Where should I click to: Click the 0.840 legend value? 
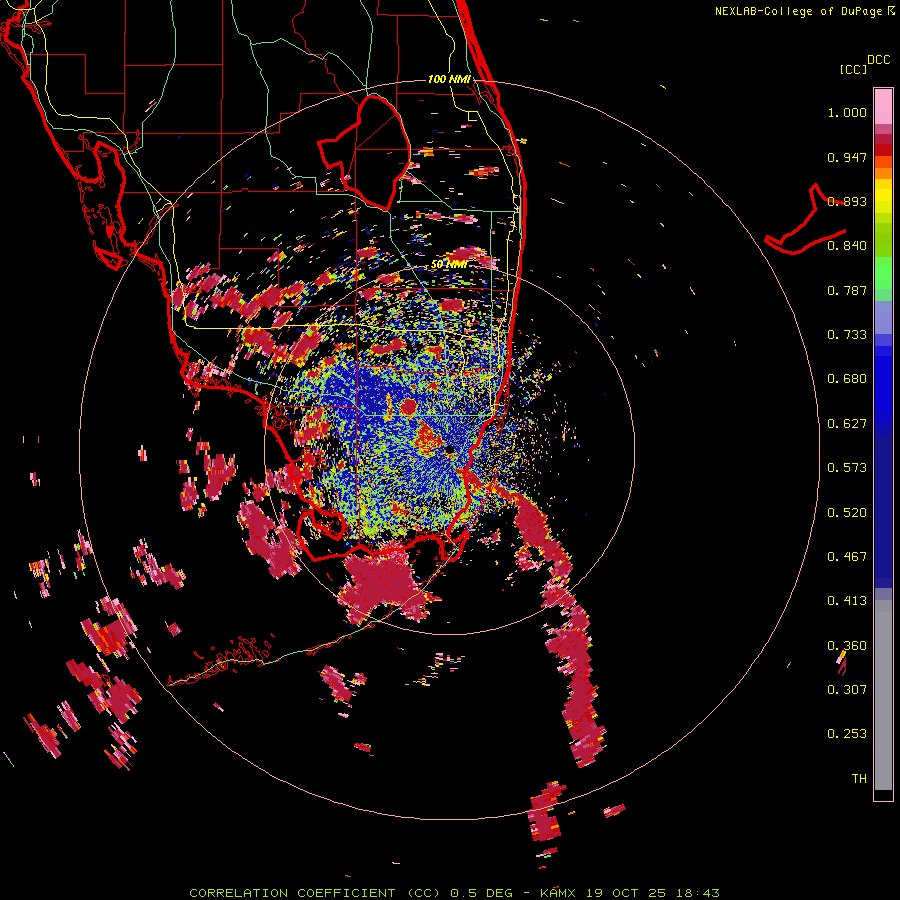[x=847, y=246]
